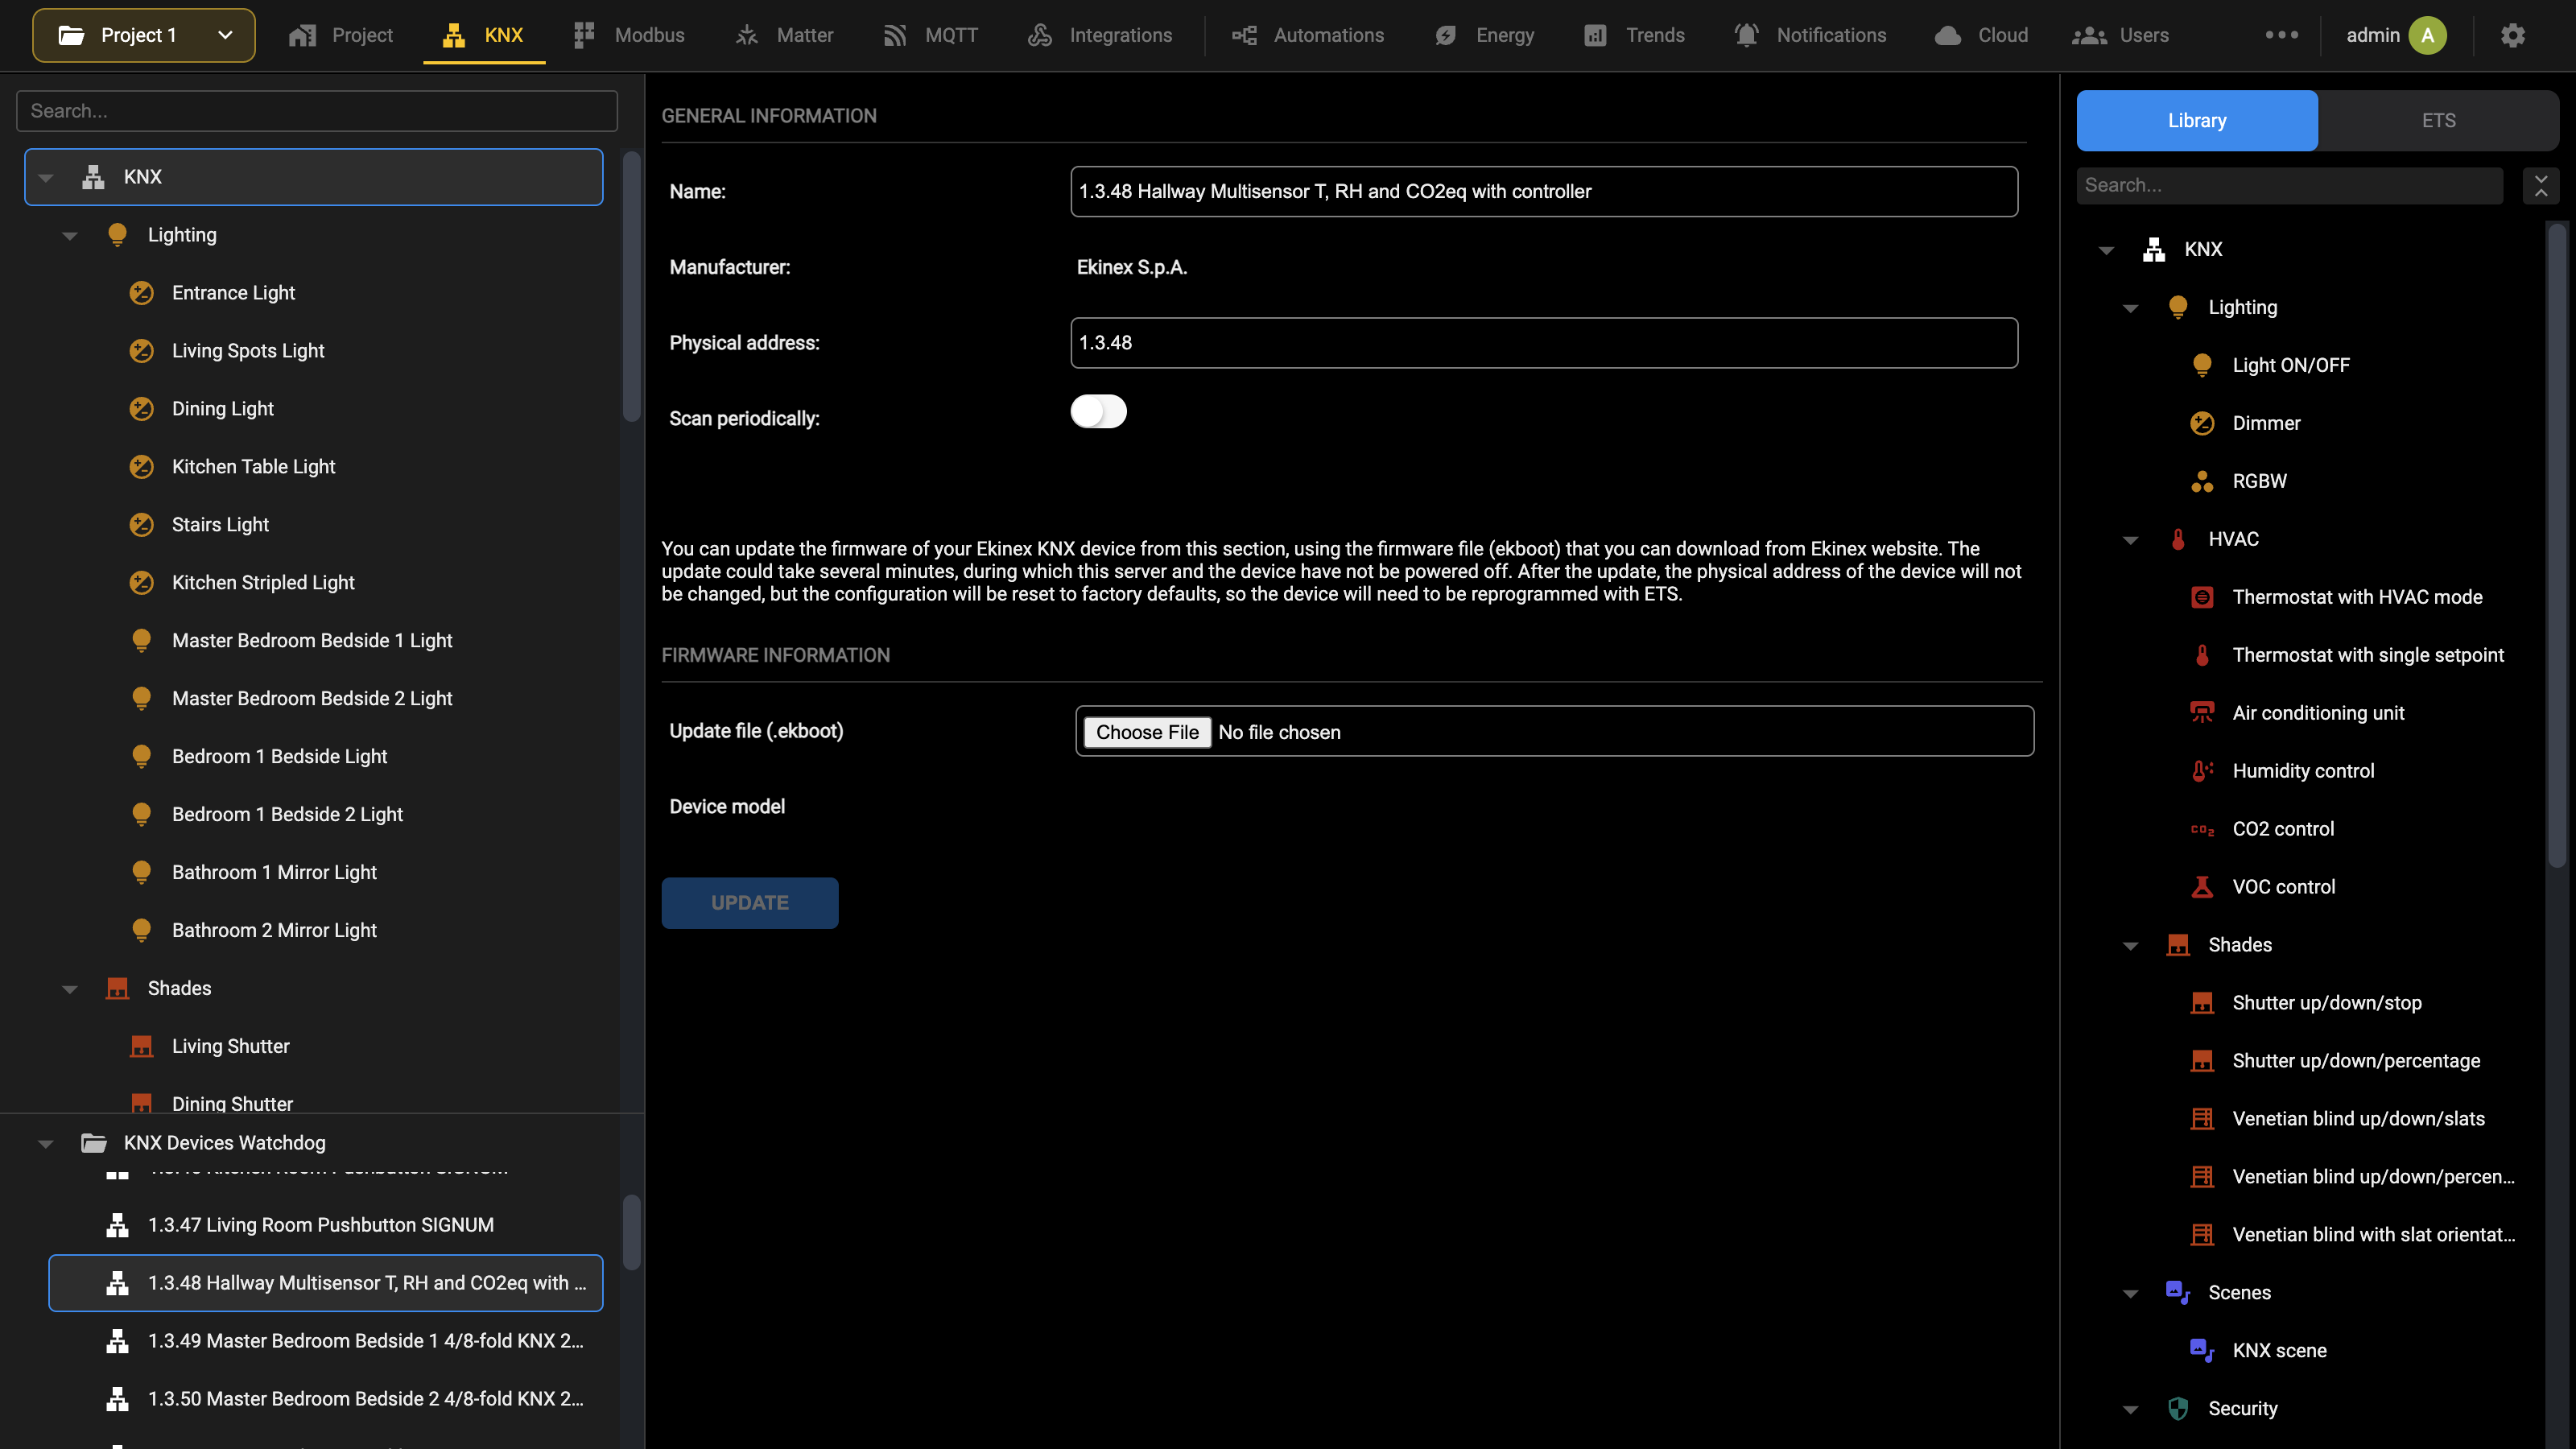Click the Venetian blind up/down/slats icon
Screen dimensions: 2576x1449
pos(2202,1119)
